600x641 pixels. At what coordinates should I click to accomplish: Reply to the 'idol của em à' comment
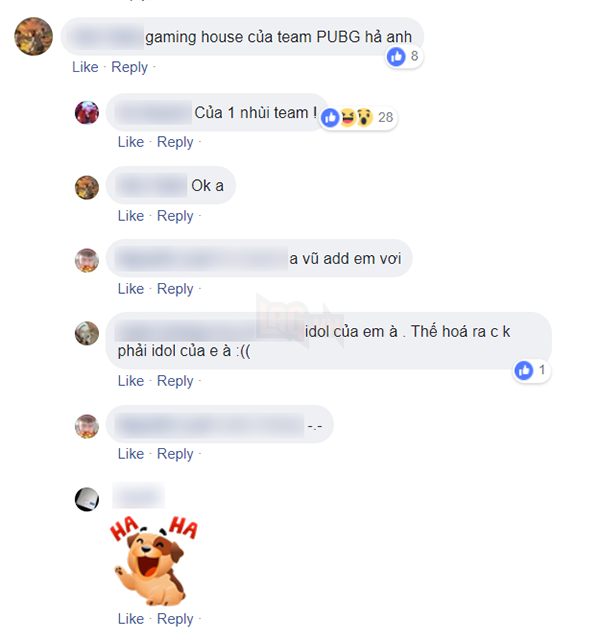(175, 381)
